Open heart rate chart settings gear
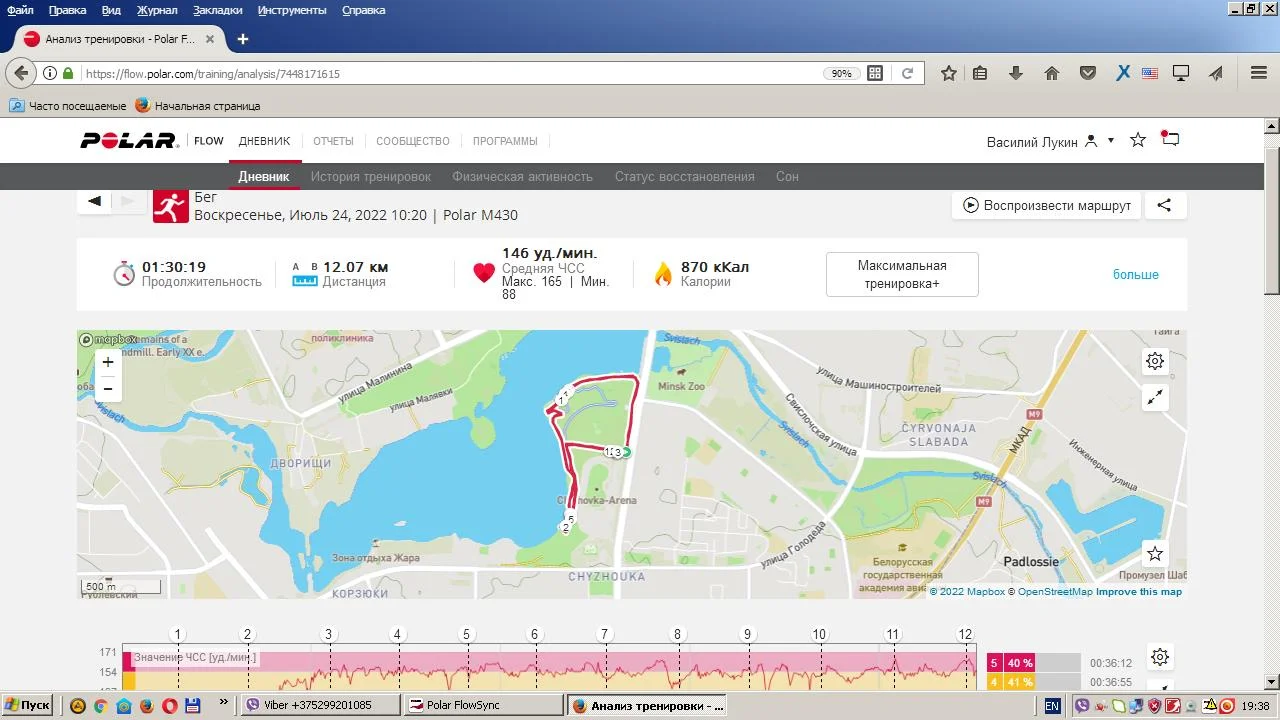Viewport: 1280px width, 720px height. tap(1160, 657)
